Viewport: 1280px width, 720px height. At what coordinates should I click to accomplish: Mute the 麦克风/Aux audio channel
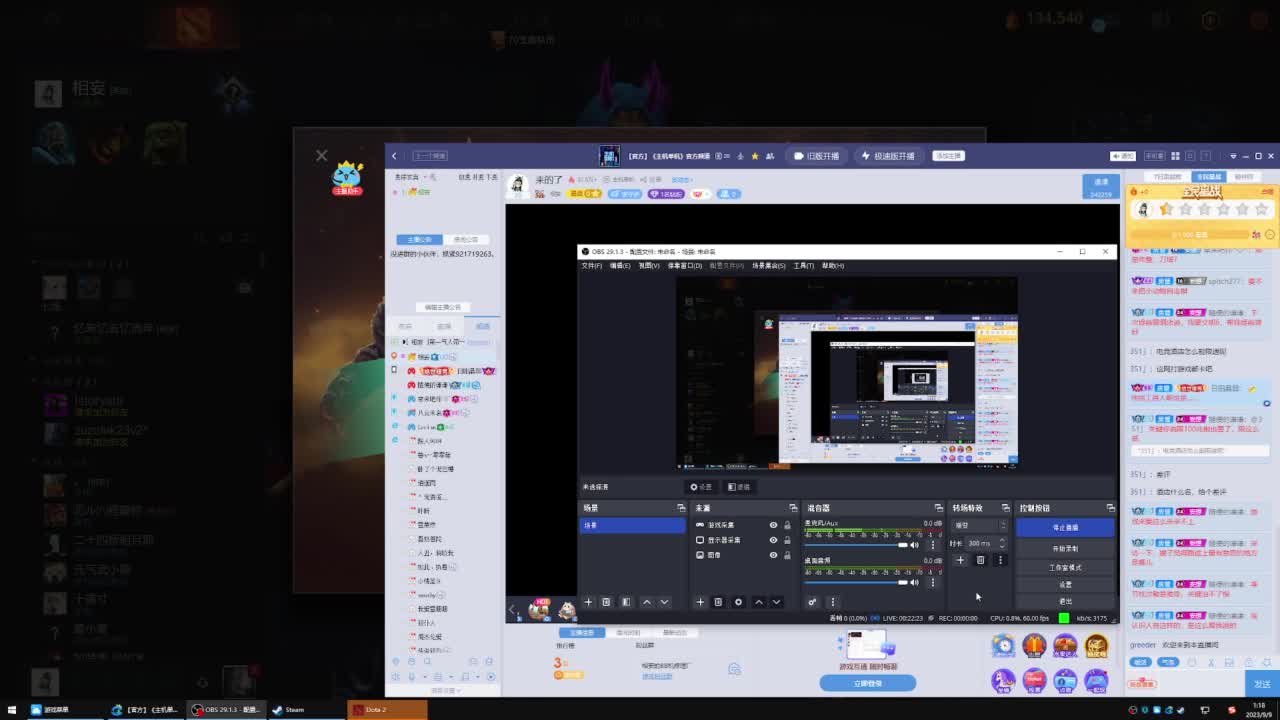[x=914, y=545]
